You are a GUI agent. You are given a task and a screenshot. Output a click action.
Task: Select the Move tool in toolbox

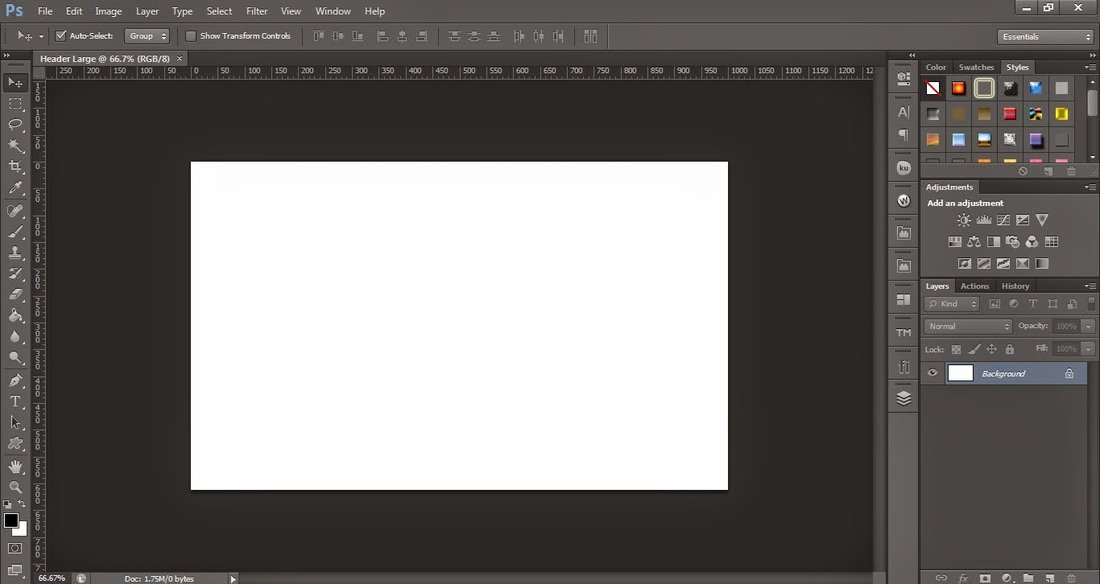coord(15,83)
